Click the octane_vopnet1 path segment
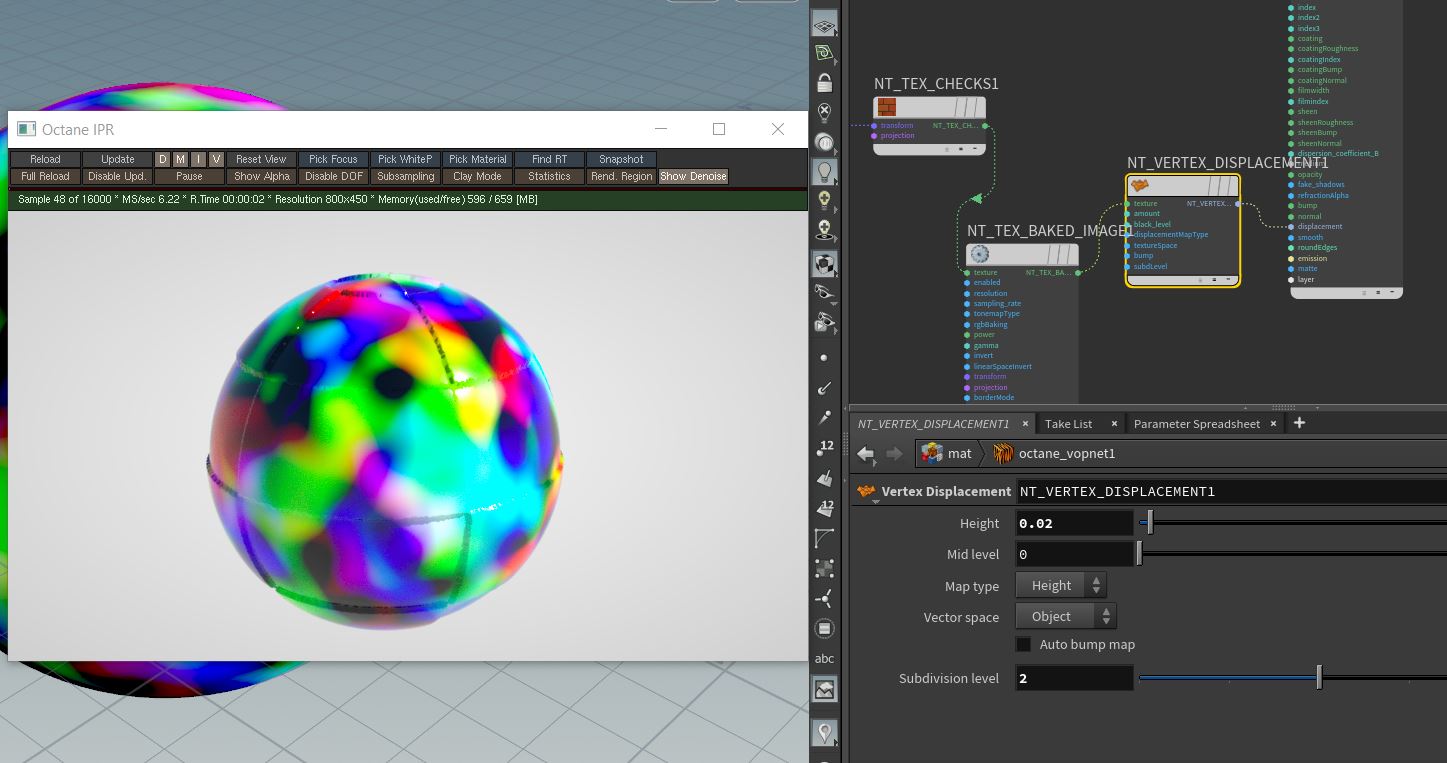1447x763 pixels. click(1054, 454)
